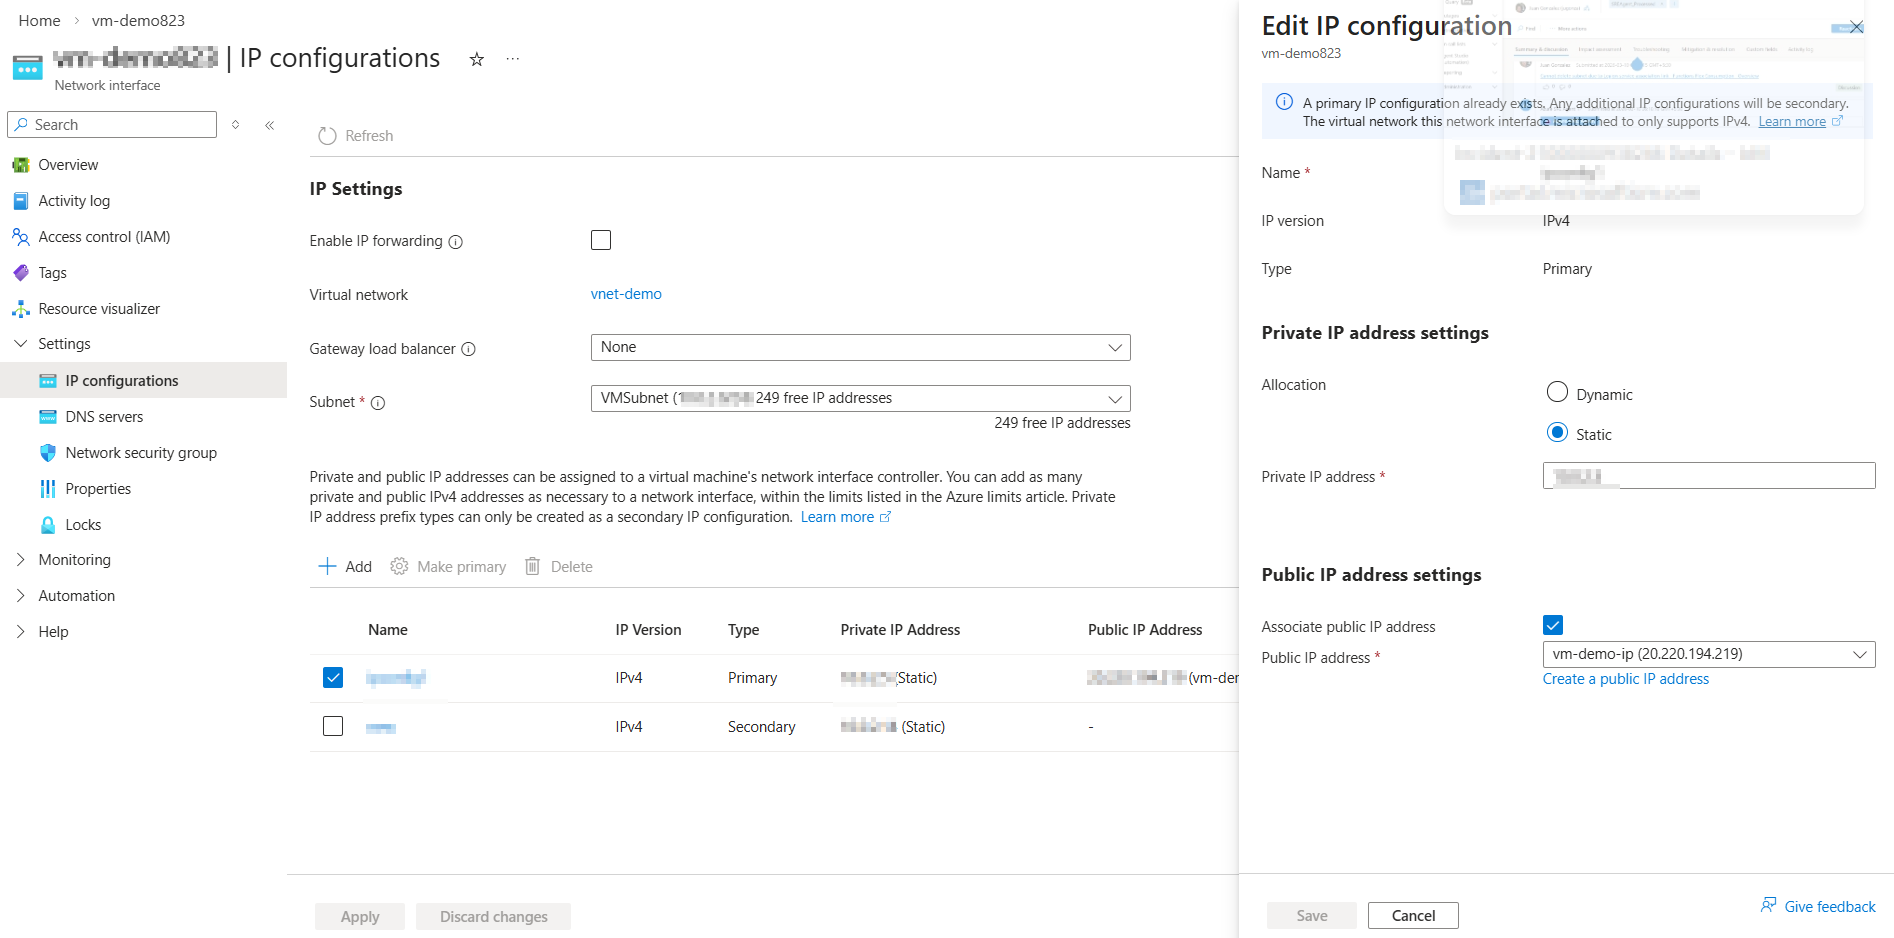Click the sidebar Search field
The image size is (1894, 938).
point(112,125)
